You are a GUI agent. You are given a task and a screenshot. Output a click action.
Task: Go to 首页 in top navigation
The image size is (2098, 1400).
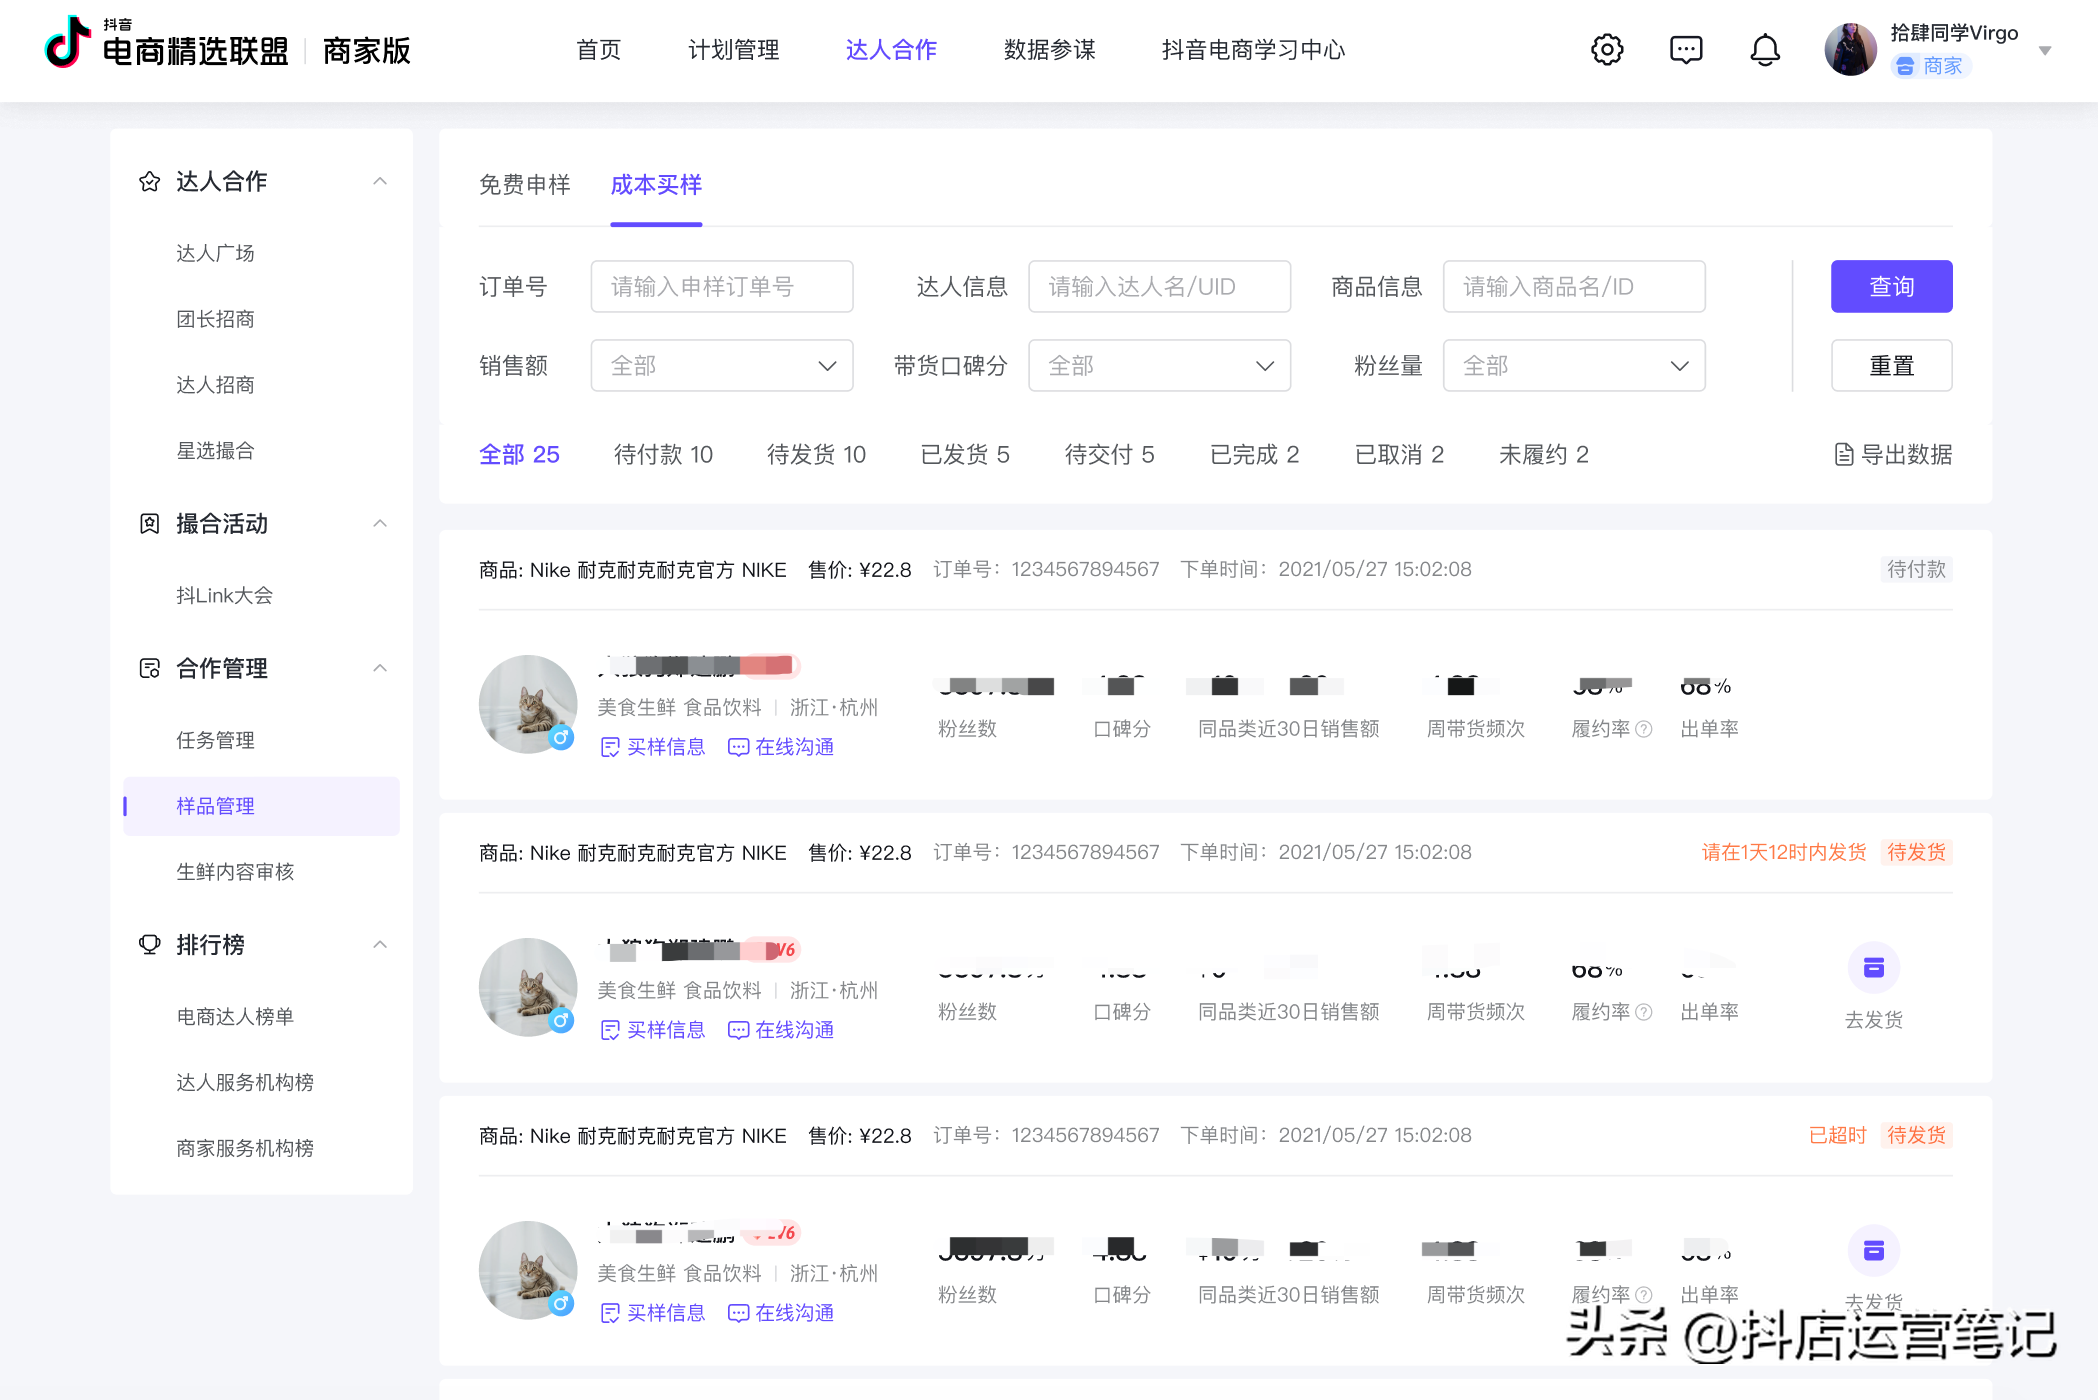click(599, 50)
